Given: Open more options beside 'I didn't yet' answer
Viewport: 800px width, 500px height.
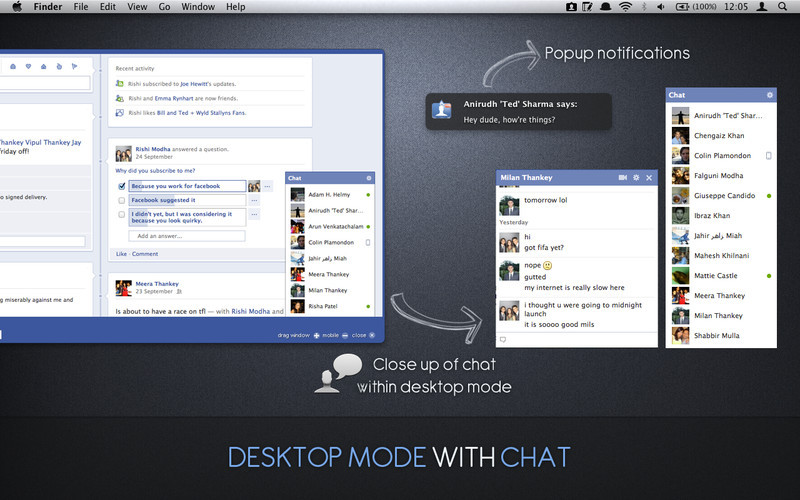Looking at the screenshot, I should (x=254, y=215).
